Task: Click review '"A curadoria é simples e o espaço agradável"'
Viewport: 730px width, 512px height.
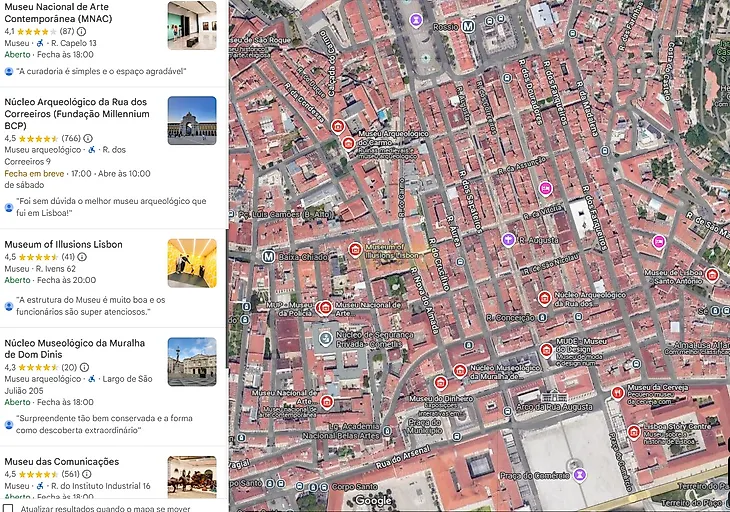Action: pyautogui.click(x=101, y=71)
